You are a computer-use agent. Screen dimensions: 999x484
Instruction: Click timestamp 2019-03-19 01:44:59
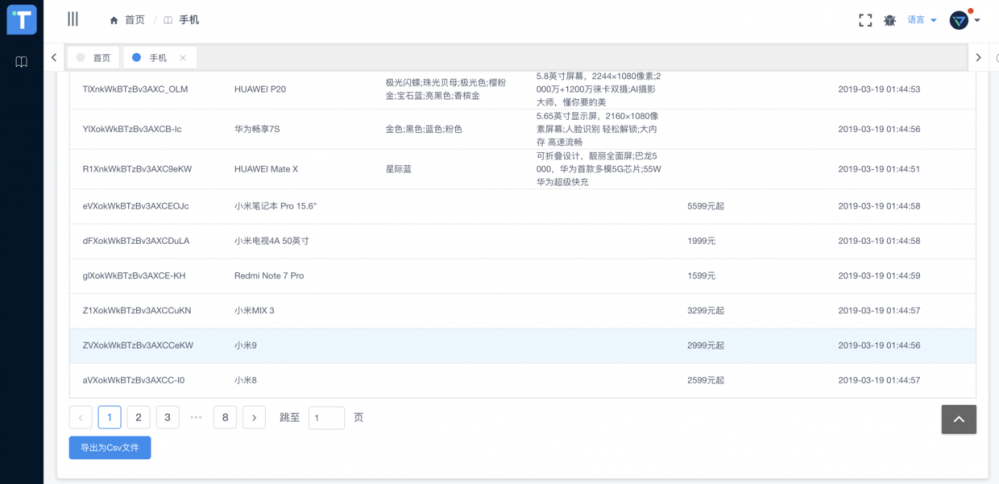(x=879, y=276)
